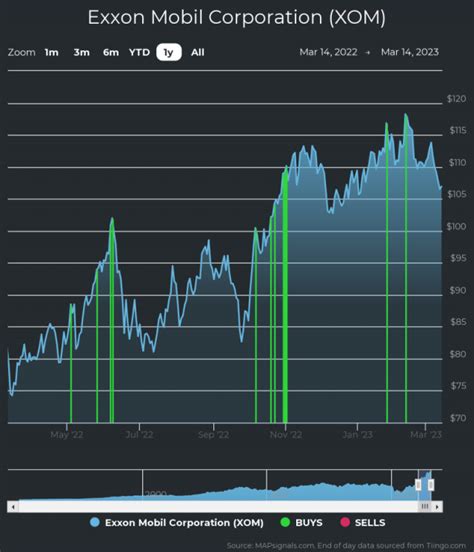Edit the Mar 14, 2023 end date

coord(410,52)
